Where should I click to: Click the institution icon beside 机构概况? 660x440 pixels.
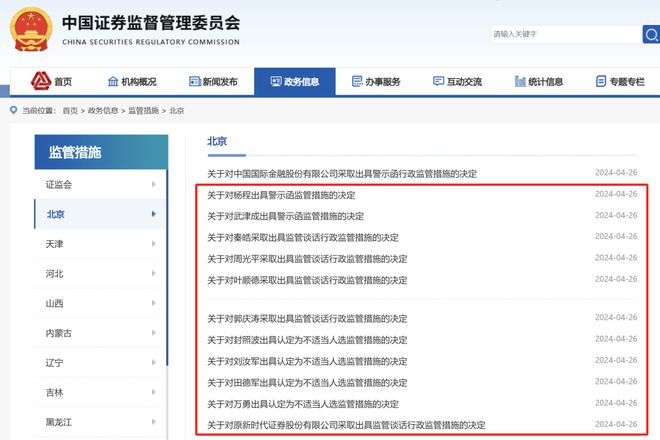[113, 81]
